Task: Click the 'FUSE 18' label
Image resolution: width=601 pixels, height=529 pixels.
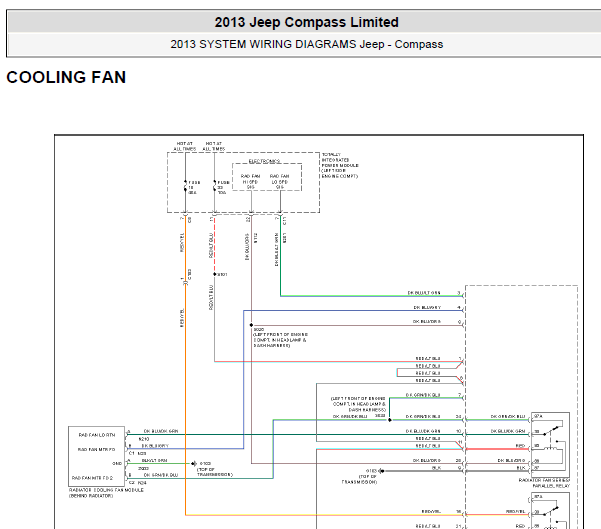Action: pos(193,187)
